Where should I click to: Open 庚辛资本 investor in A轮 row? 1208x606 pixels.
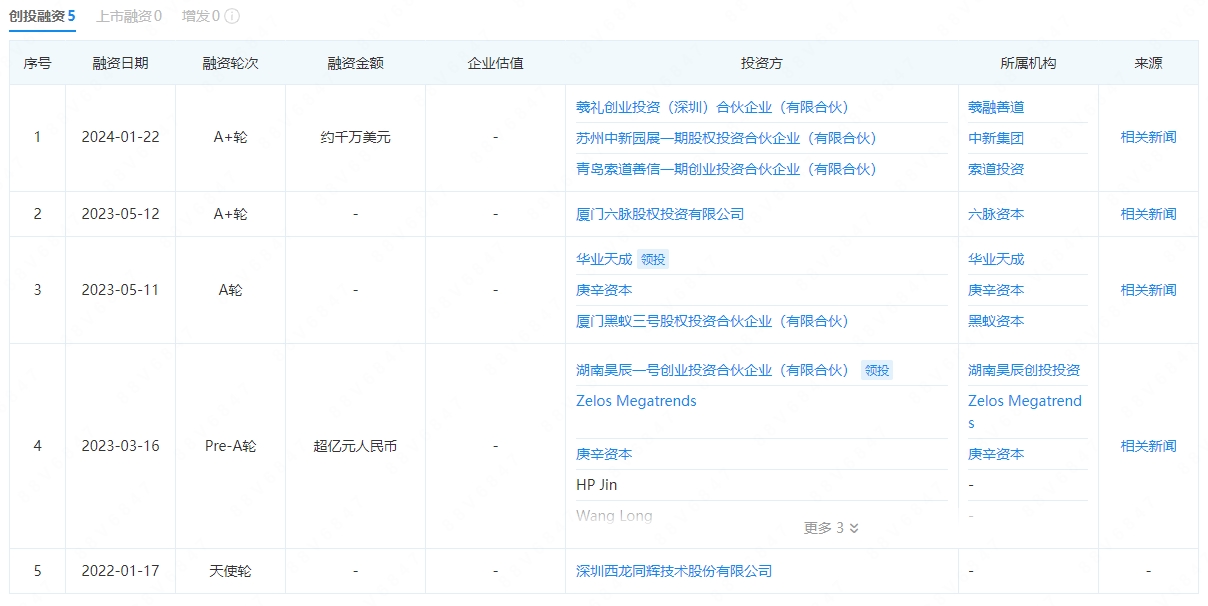(x=604, y=290)
